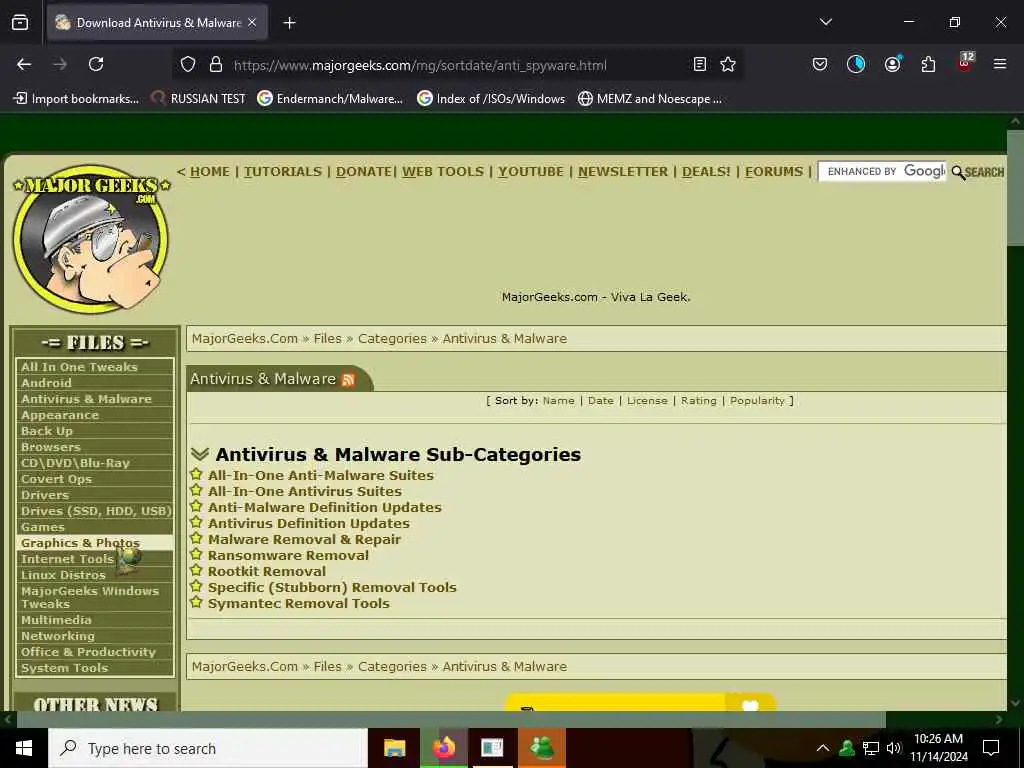Open the volume speaker tray icon
This screenshot has width=1024, height=768.
(894, 748)
